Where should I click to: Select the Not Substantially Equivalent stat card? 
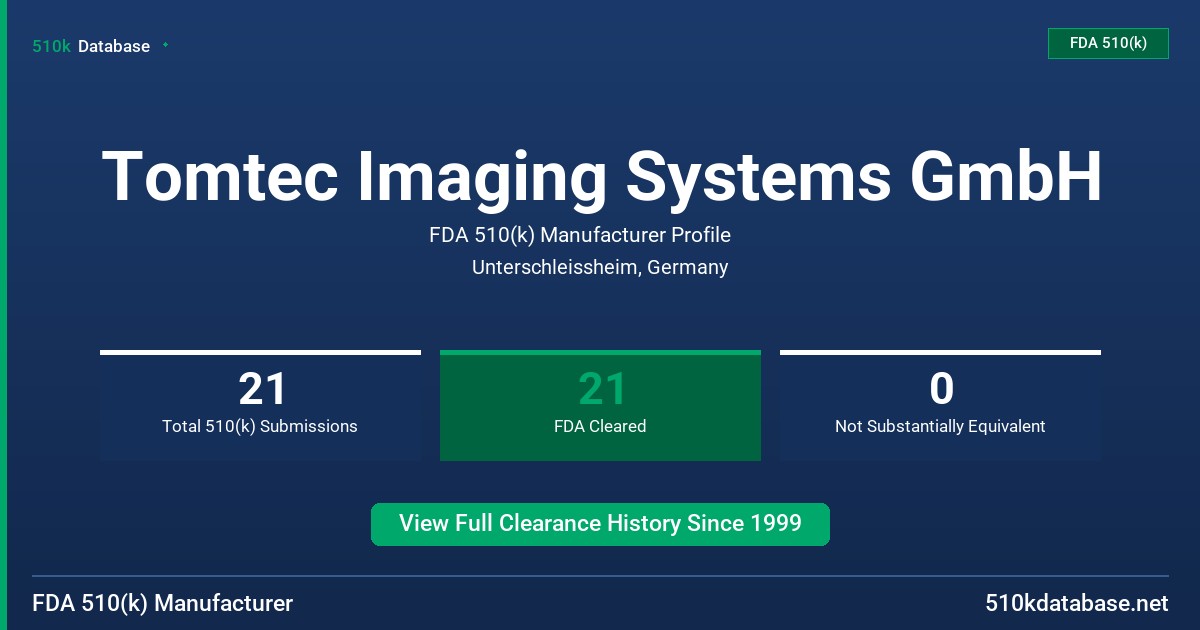click(x=940, y=405)
